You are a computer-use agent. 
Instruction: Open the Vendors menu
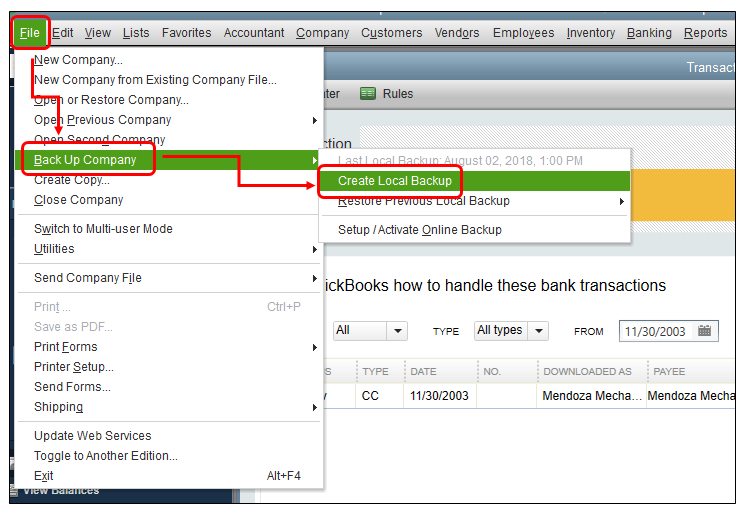pos(457,33)
